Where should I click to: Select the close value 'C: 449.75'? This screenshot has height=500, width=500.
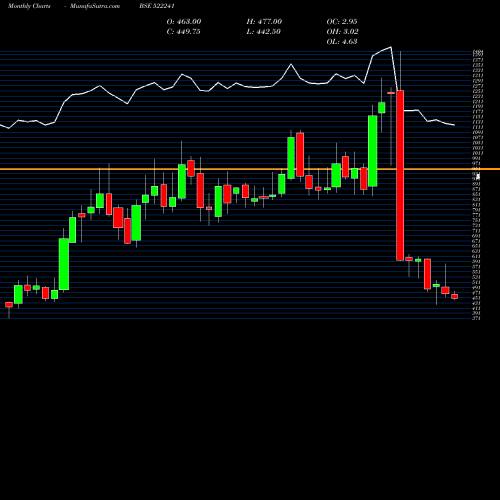[x=183, y=31]
